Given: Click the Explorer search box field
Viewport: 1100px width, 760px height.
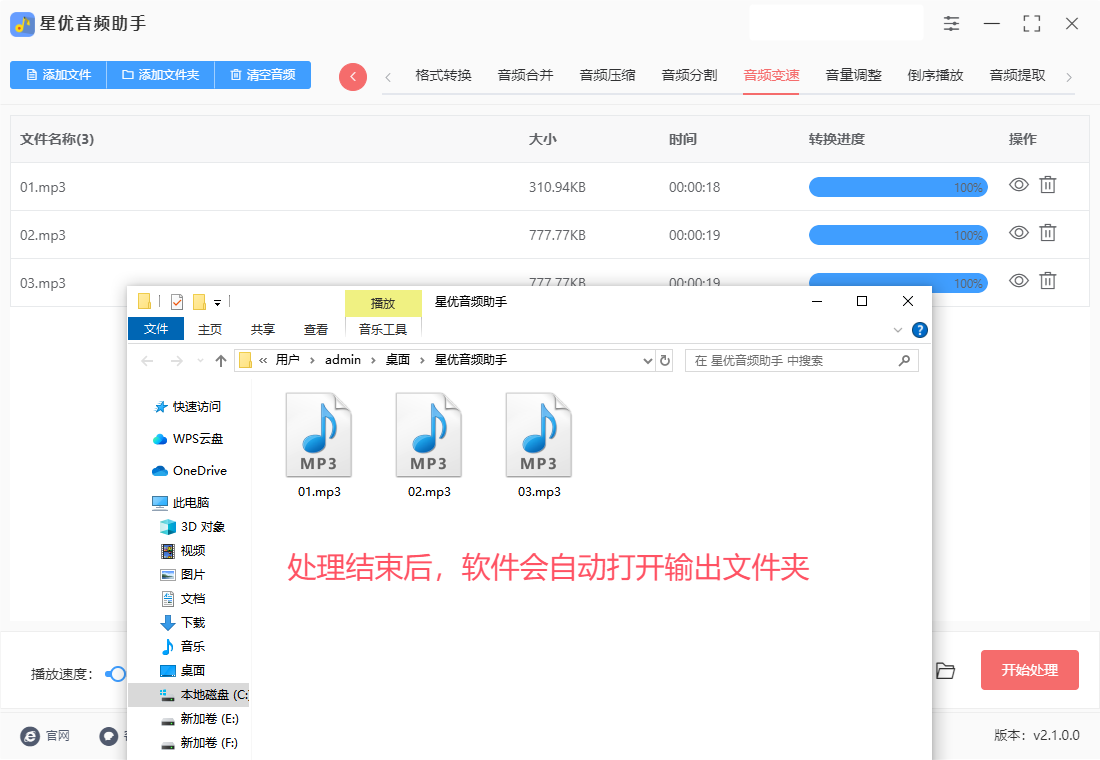Looking at the screenshot, I should (x=802, y=361).
